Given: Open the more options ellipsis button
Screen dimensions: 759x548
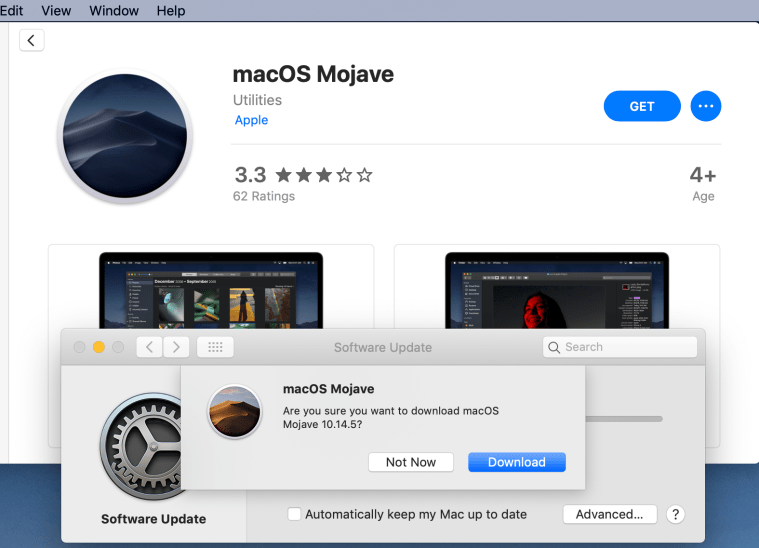Looking at the screenshot, I should point(706,106).
